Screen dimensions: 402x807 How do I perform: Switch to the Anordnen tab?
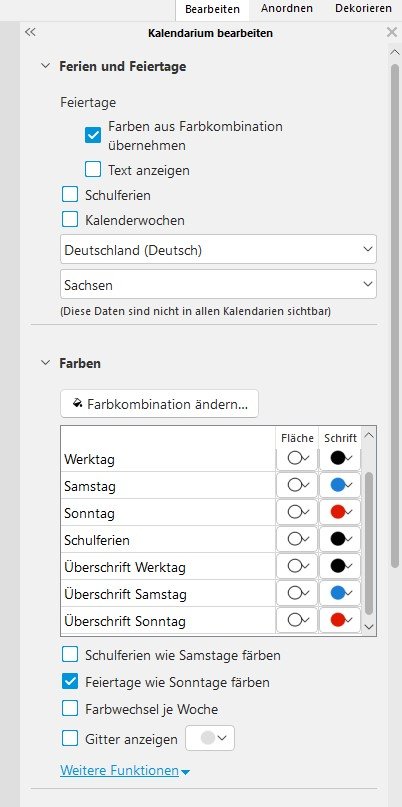[x=287, y=9]
